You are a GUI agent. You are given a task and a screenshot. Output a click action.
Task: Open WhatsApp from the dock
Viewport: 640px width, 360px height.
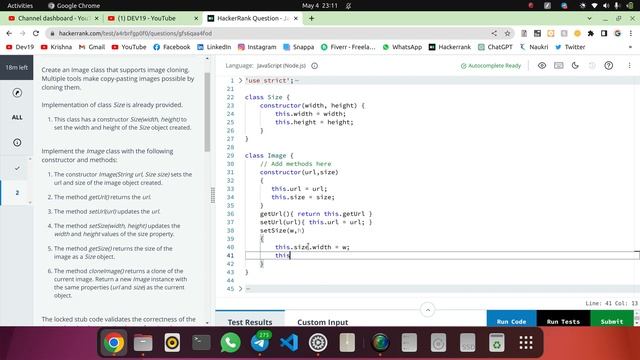[x=230, y=342]
